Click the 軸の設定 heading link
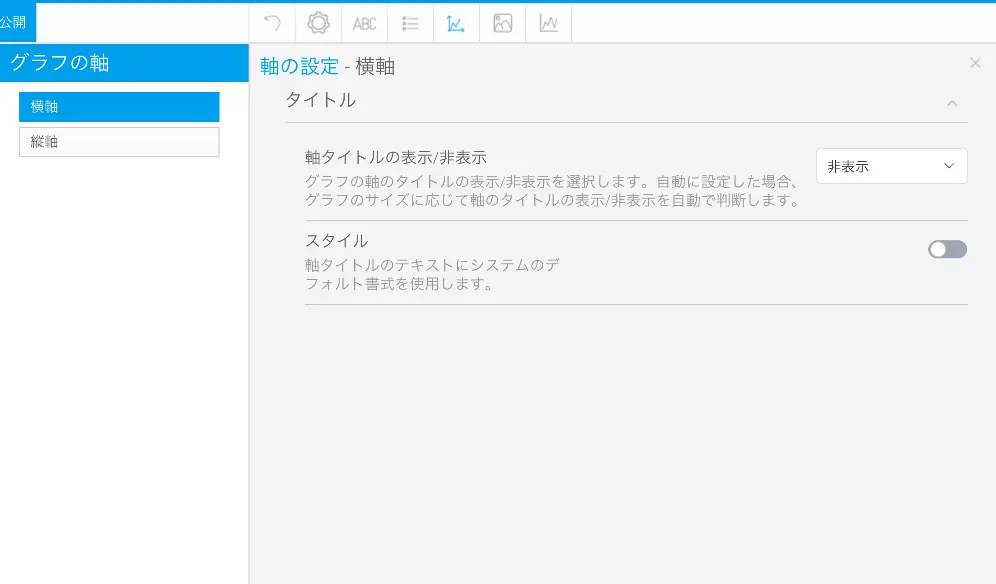The image size is (996, 584). click(299, 67)
